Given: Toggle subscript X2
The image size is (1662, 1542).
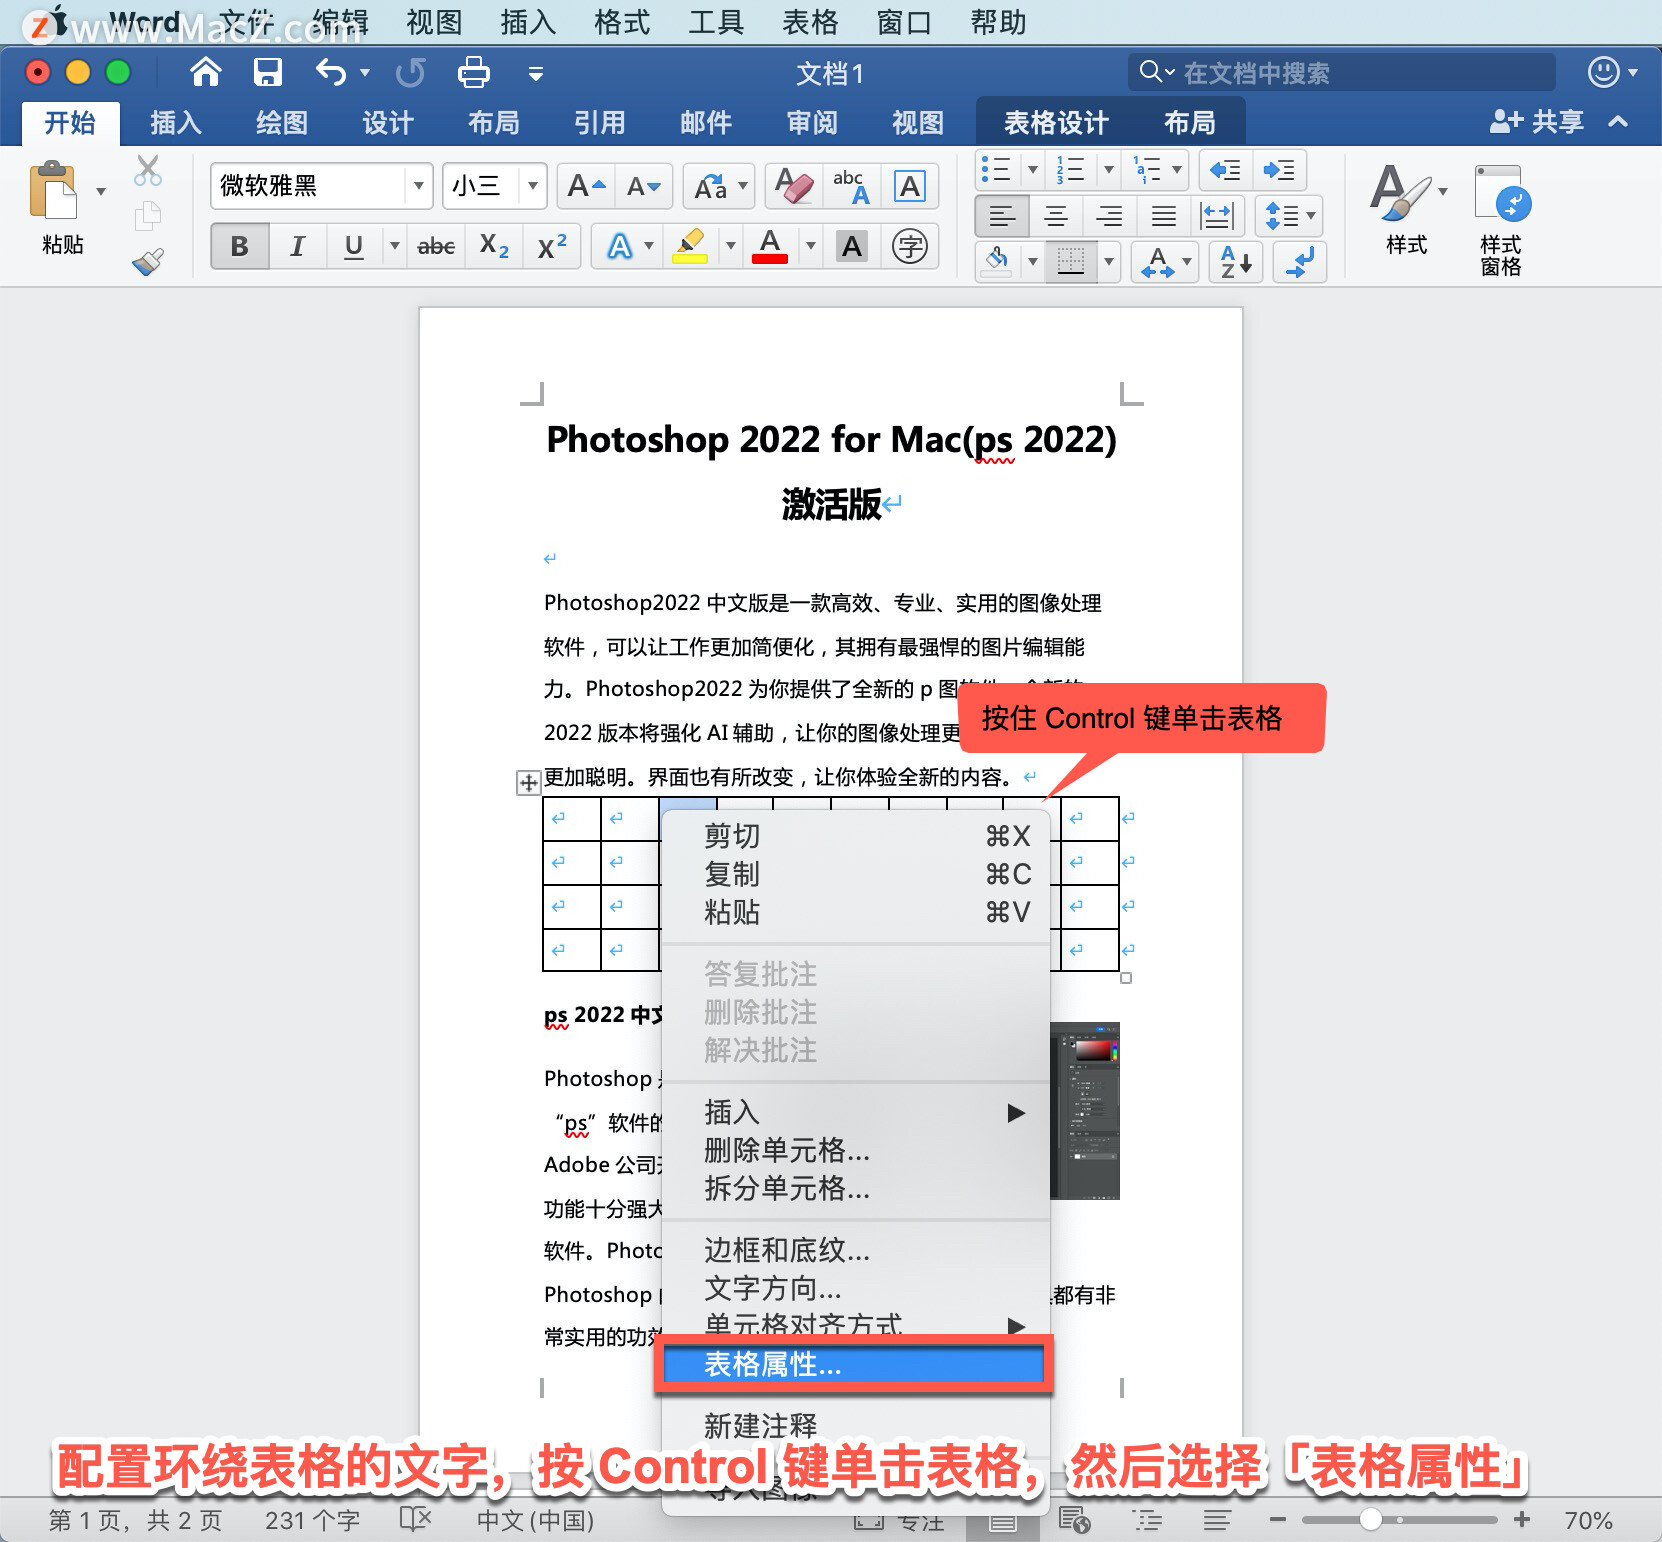Looking at the screenshot, I should (494, 246).
